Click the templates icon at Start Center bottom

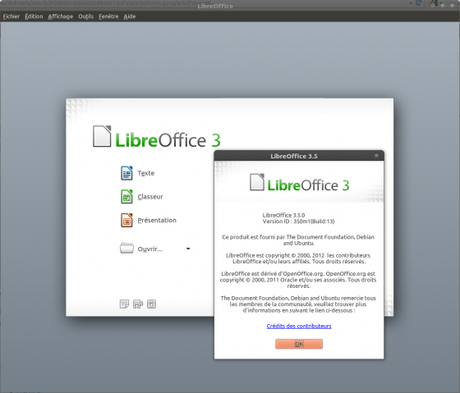(124, 304)
